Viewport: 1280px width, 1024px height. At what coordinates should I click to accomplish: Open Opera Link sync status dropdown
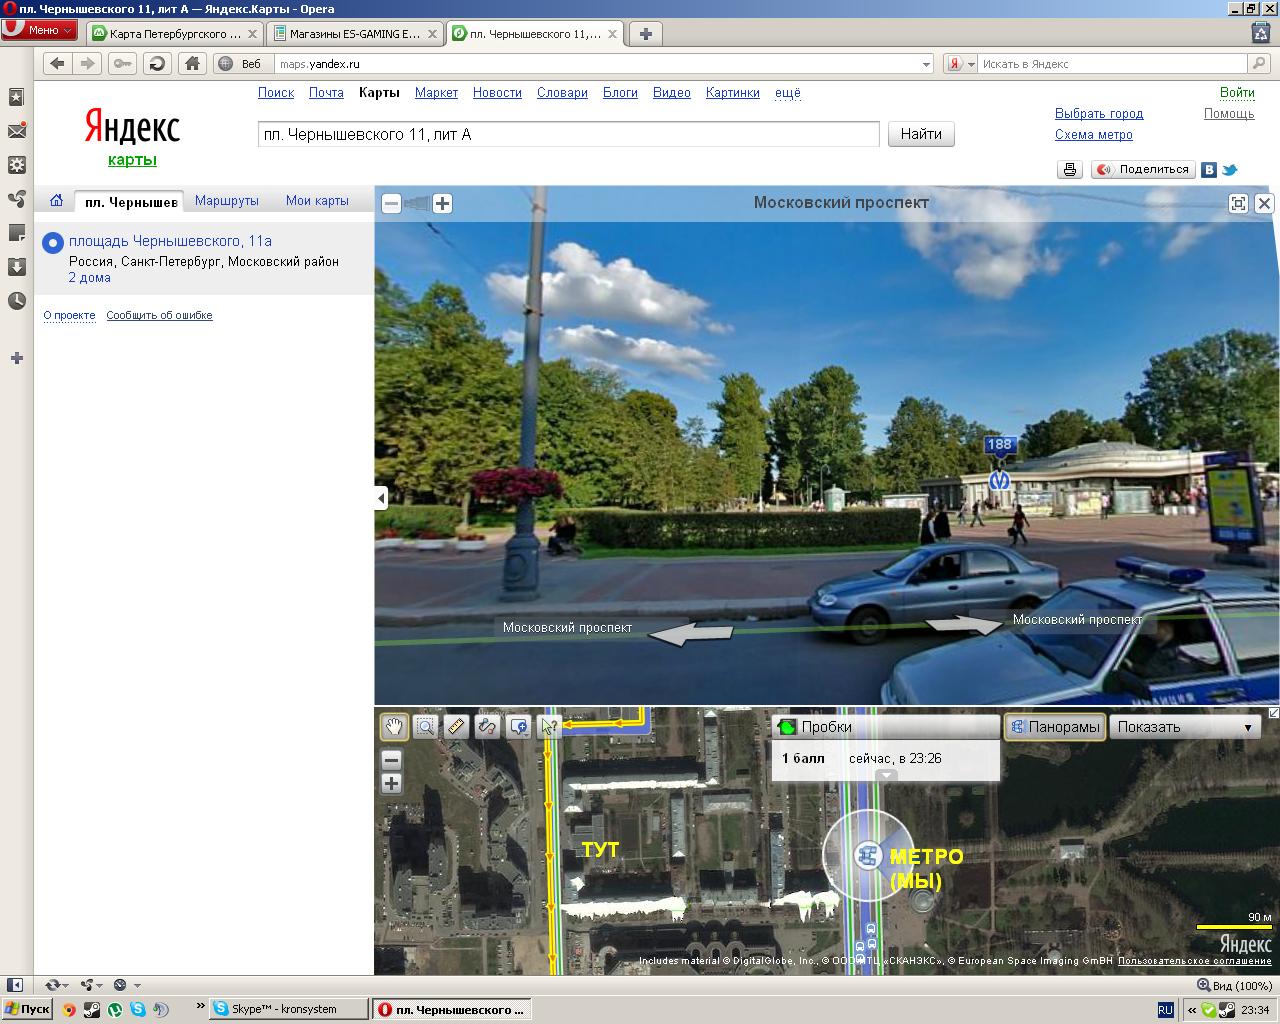(x=57, y=985)
